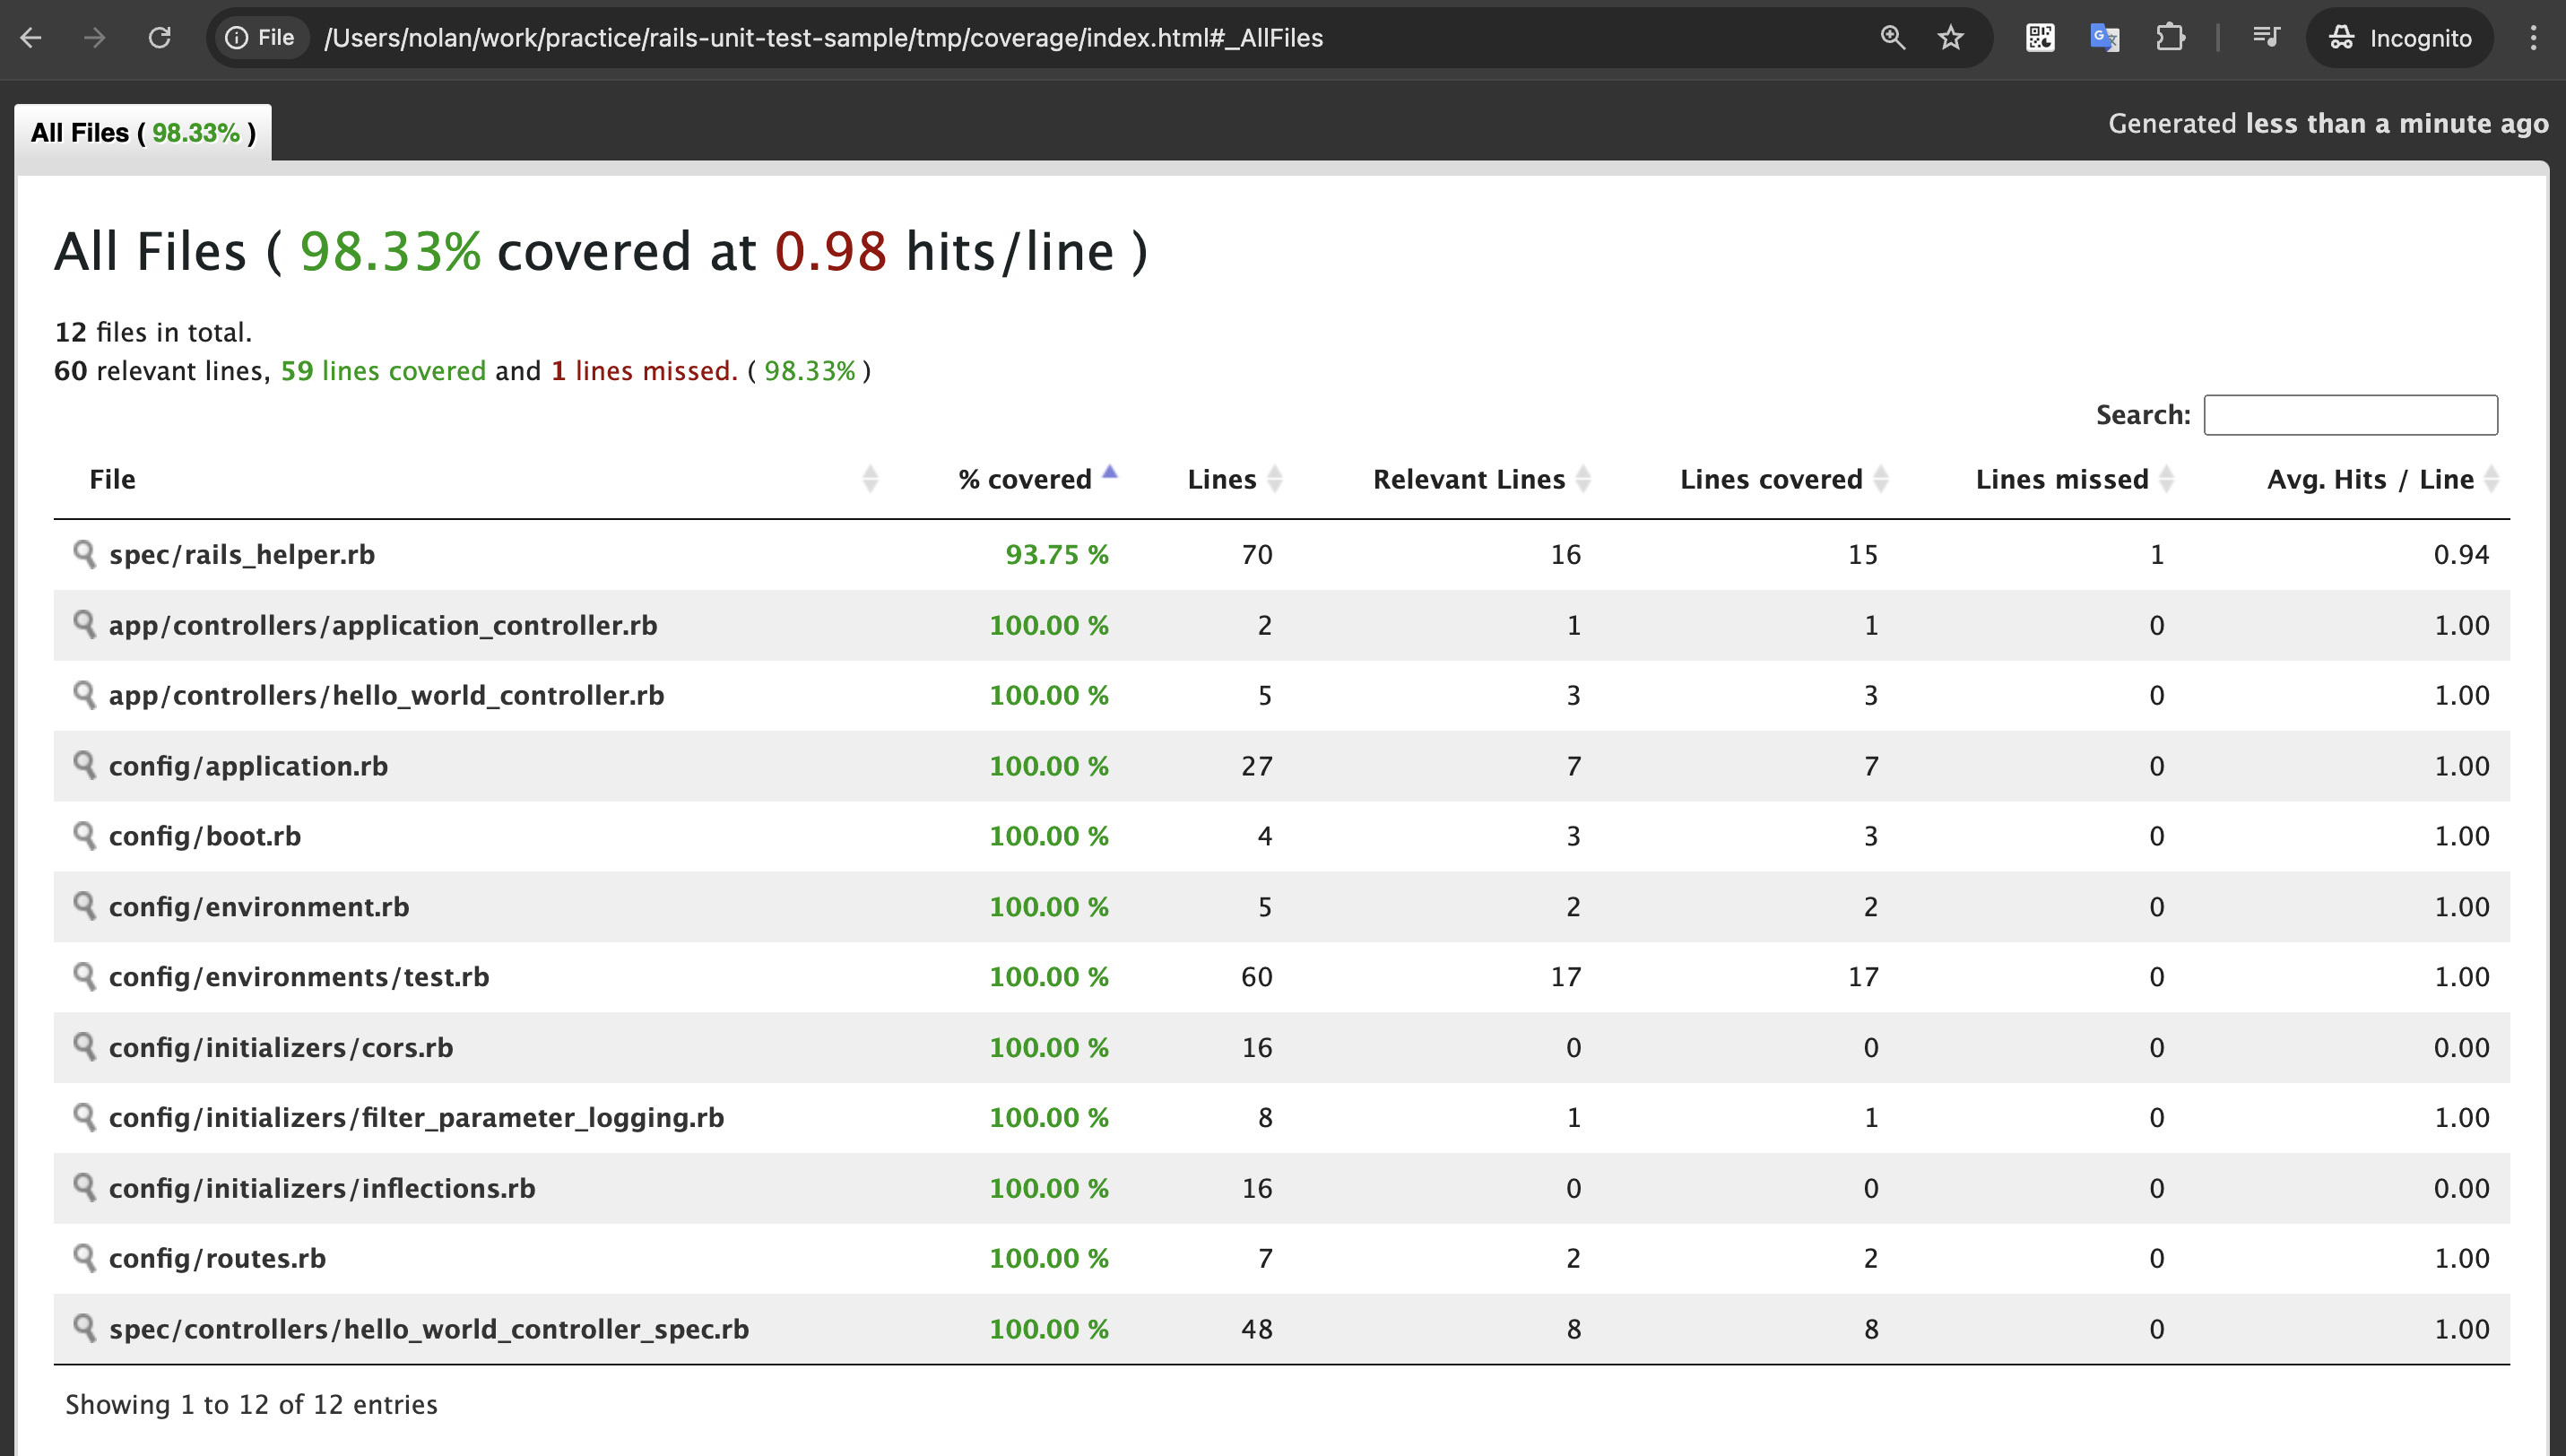The width and height of the screenshot is (2566, 1456).
Task: Click the Search input field
Action: 2350,415
